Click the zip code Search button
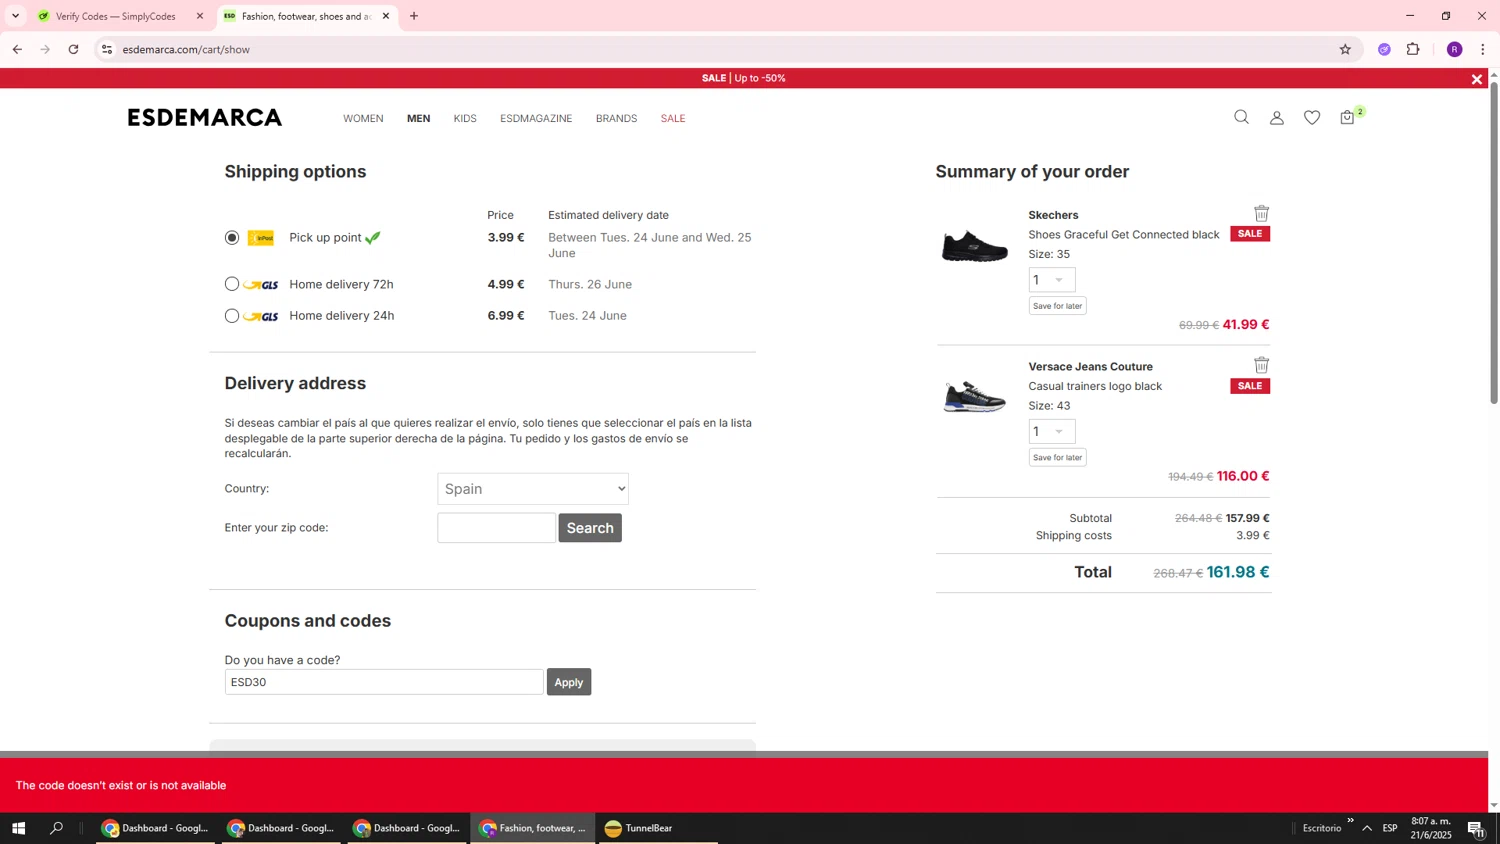1500x844 pixels. pyautogui.click(x=590, y=528)
